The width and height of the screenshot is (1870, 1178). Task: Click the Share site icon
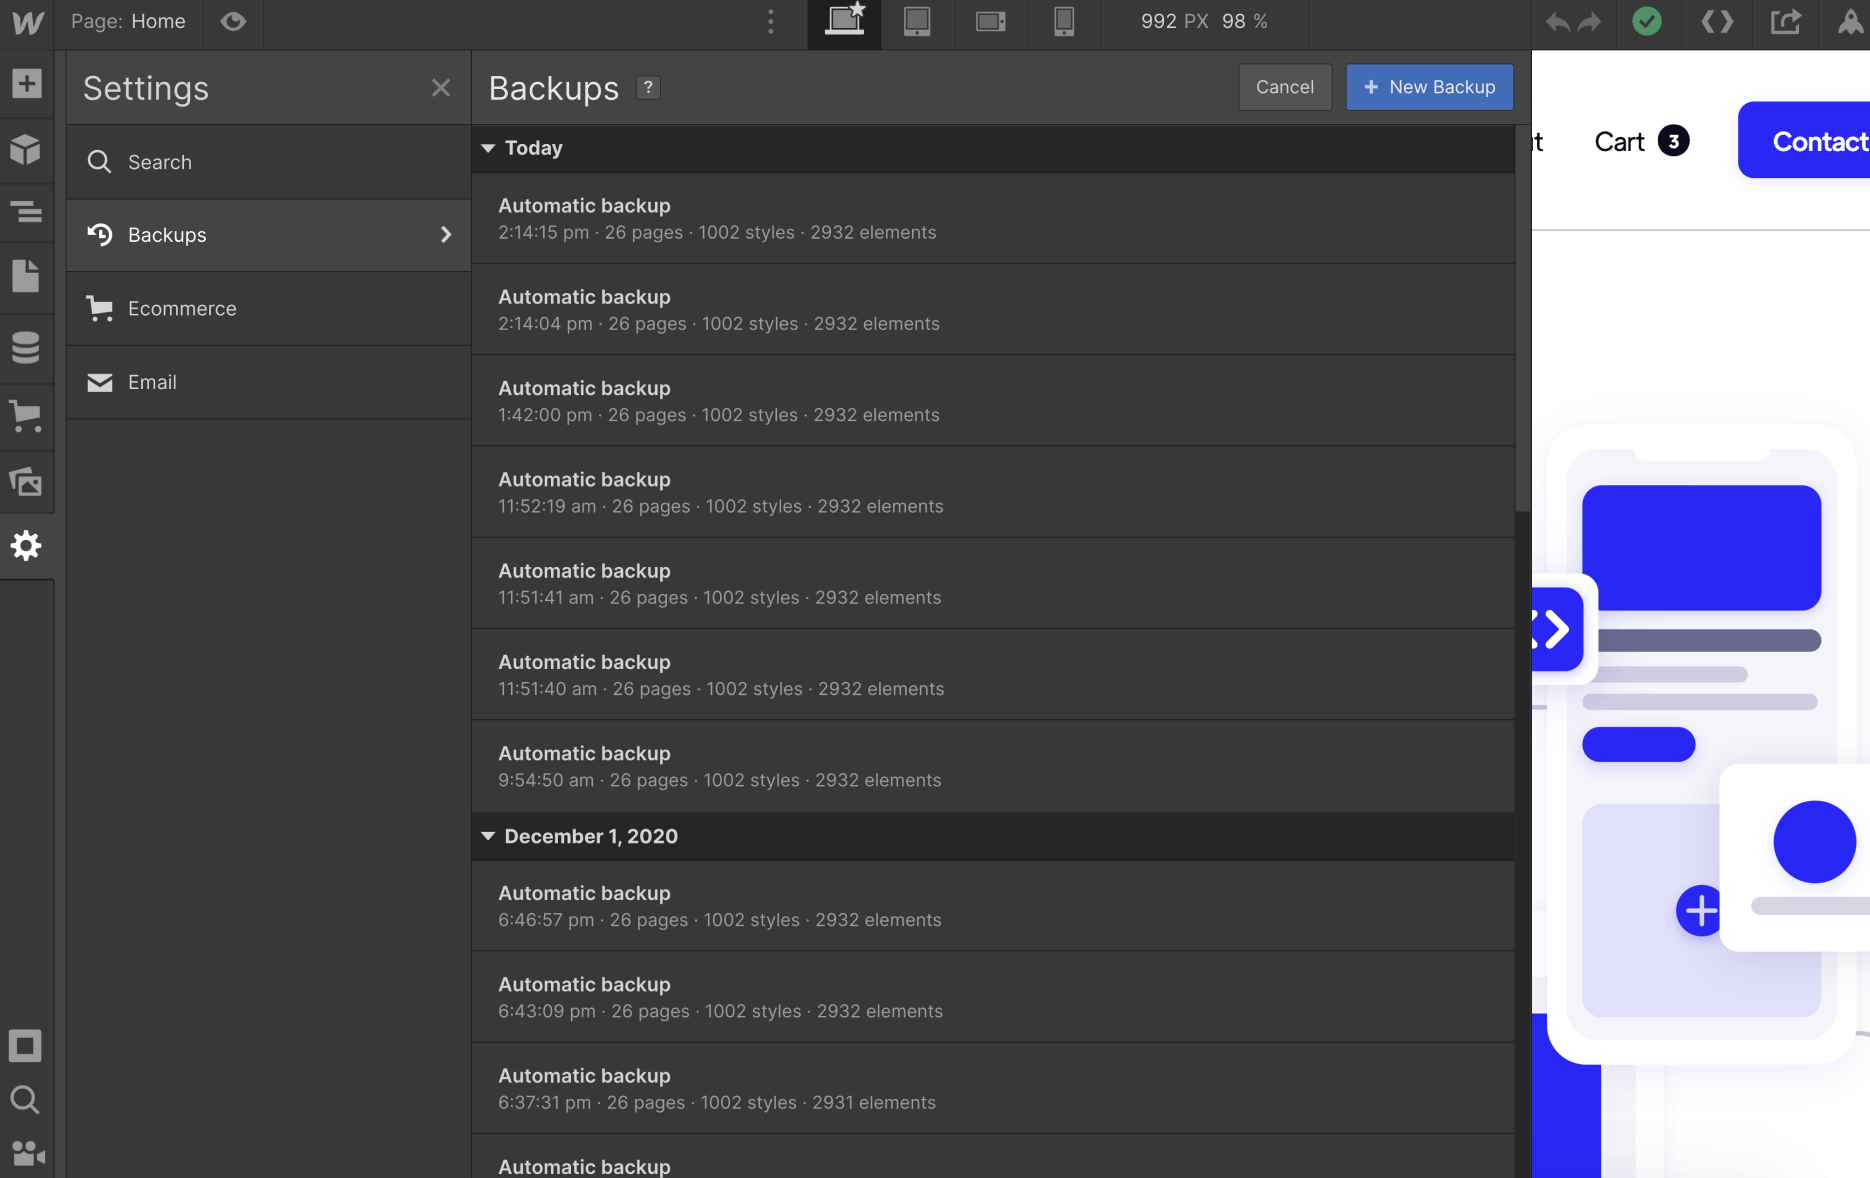point(1786,22)
